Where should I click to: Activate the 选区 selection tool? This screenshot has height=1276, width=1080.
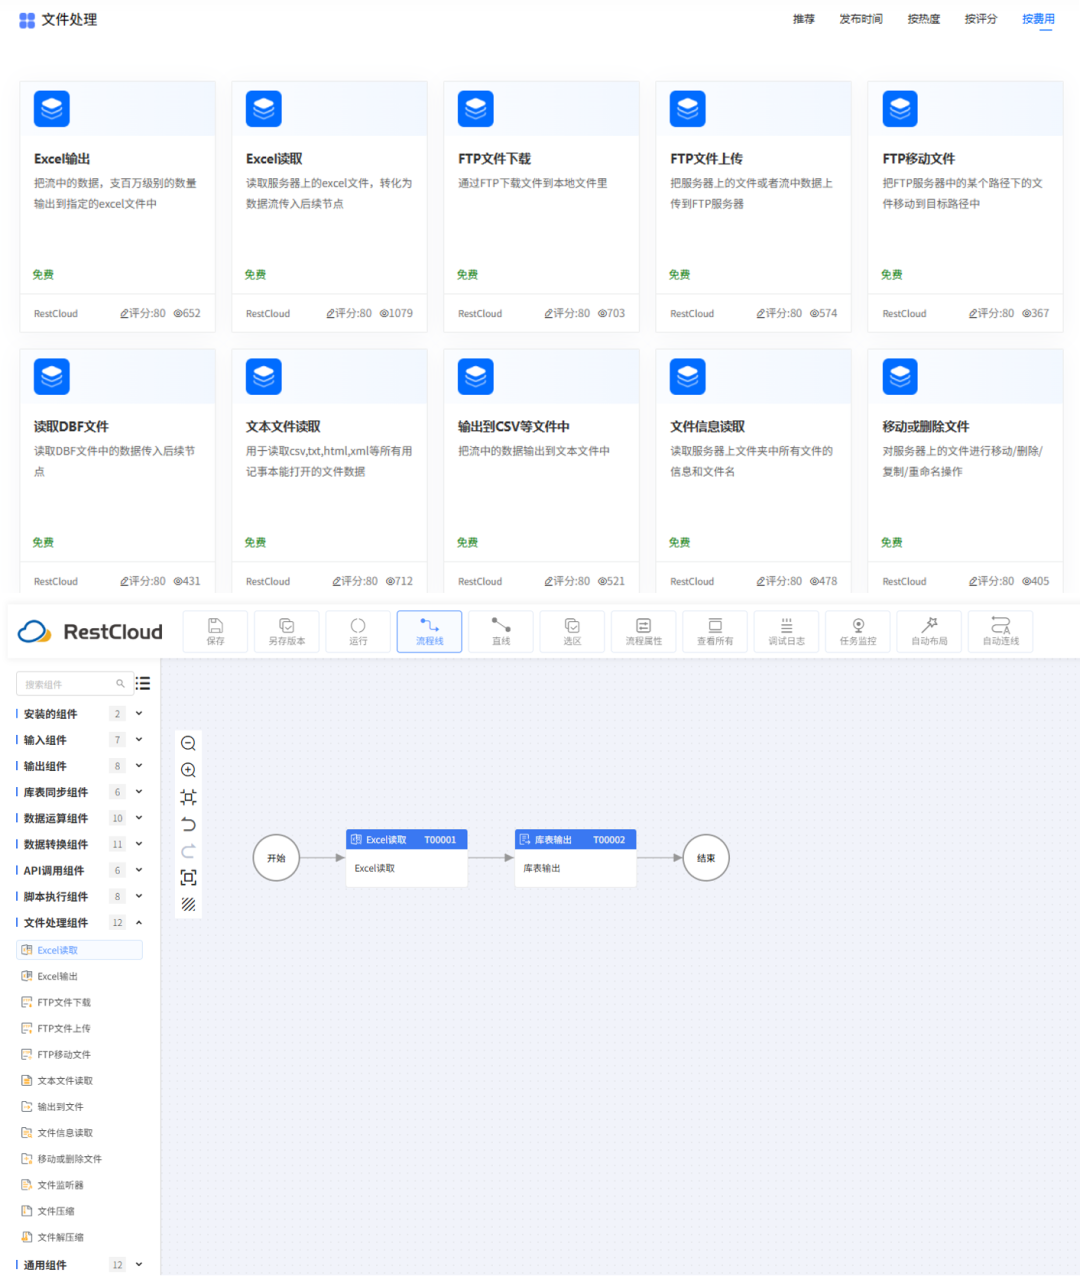point(572,631)
